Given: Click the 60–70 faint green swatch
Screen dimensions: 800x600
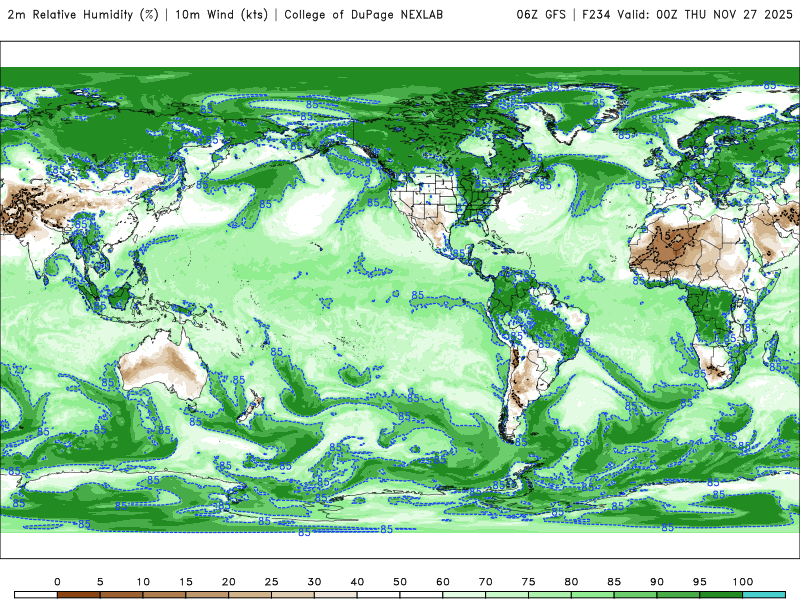Looking at the screenshot, I should click(464, 595).
